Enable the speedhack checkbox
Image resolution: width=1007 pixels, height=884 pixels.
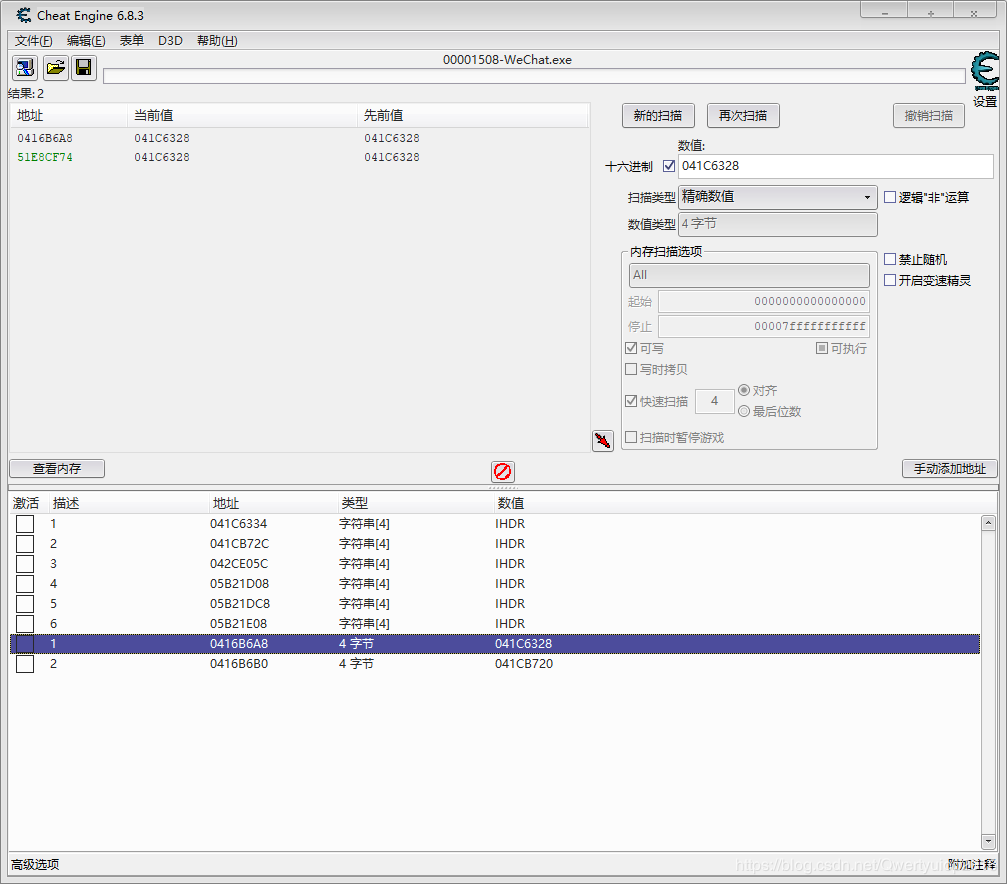[x=890, y=280]
